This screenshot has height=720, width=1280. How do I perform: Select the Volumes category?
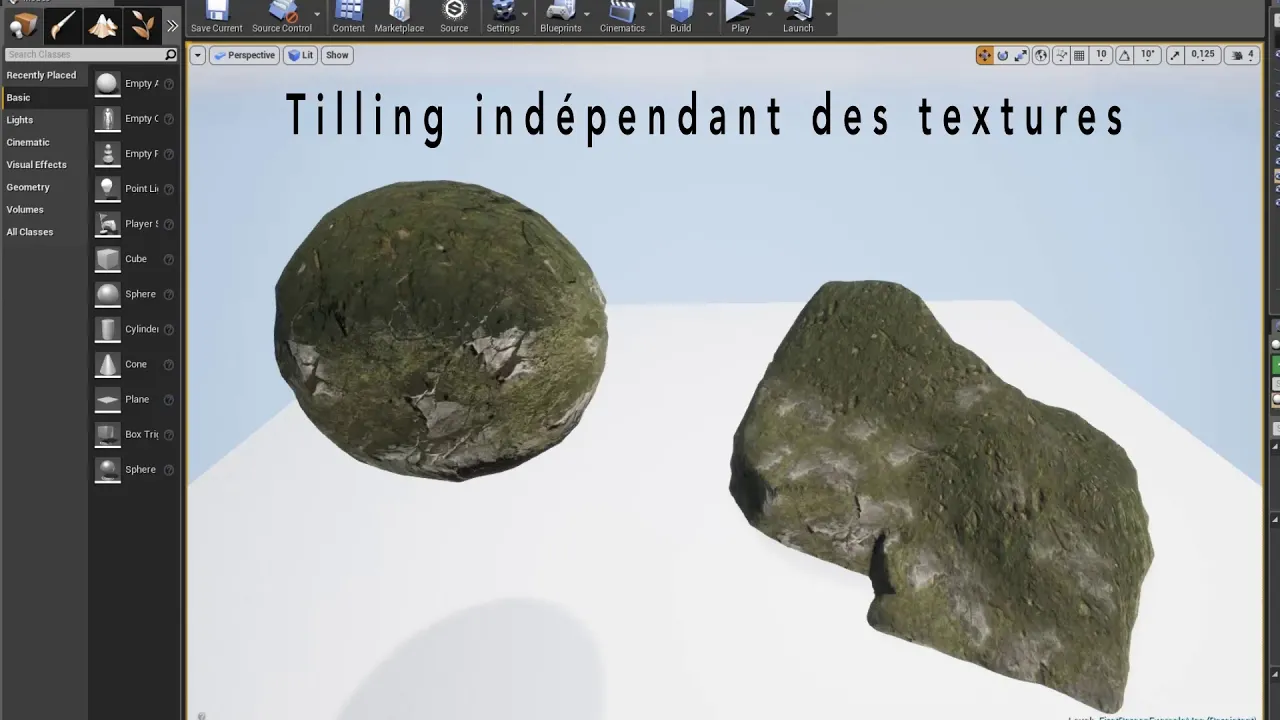tap(44, 210)
